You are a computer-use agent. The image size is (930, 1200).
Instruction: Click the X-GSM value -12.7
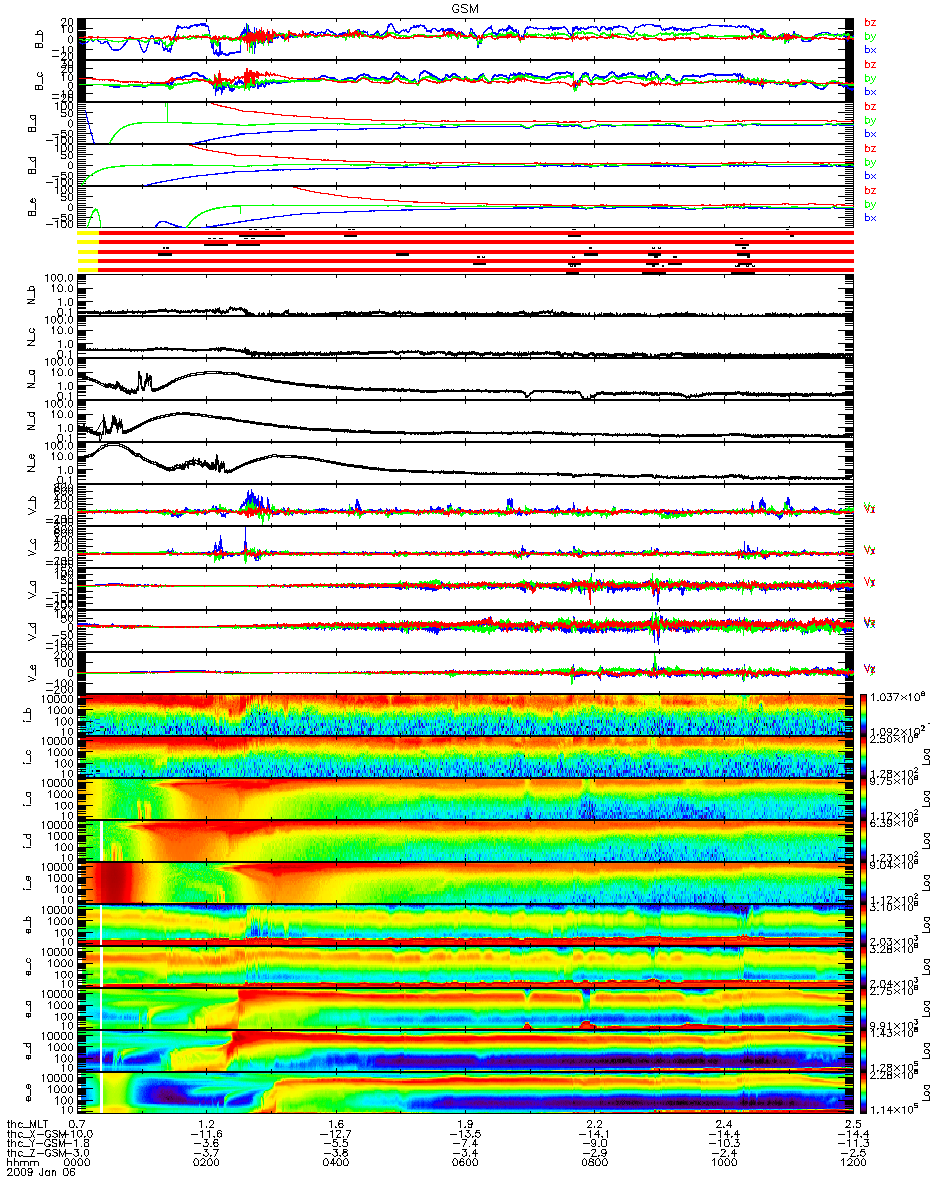pyautogui.click(x=334, y=1133)
